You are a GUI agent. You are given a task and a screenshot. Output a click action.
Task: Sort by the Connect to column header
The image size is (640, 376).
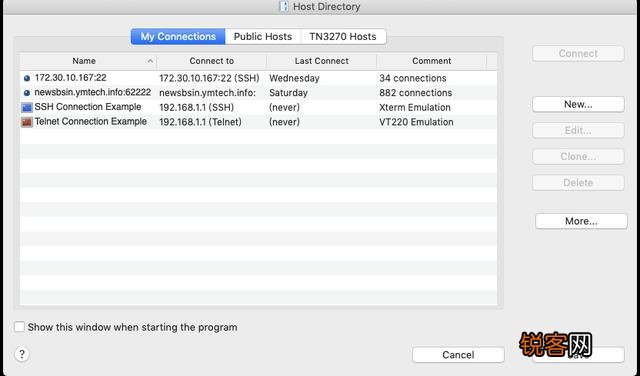[211, 61]
